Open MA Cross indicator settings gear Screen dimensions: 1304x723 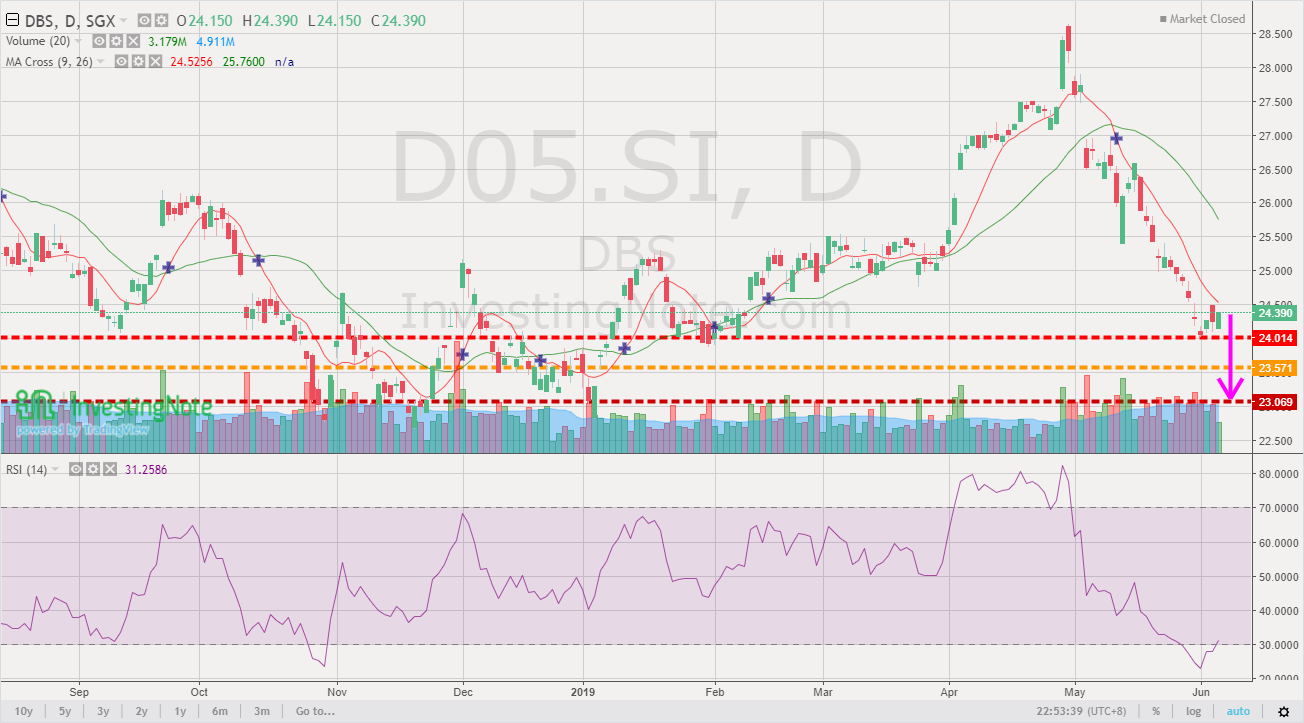click(x=137, y=60)
